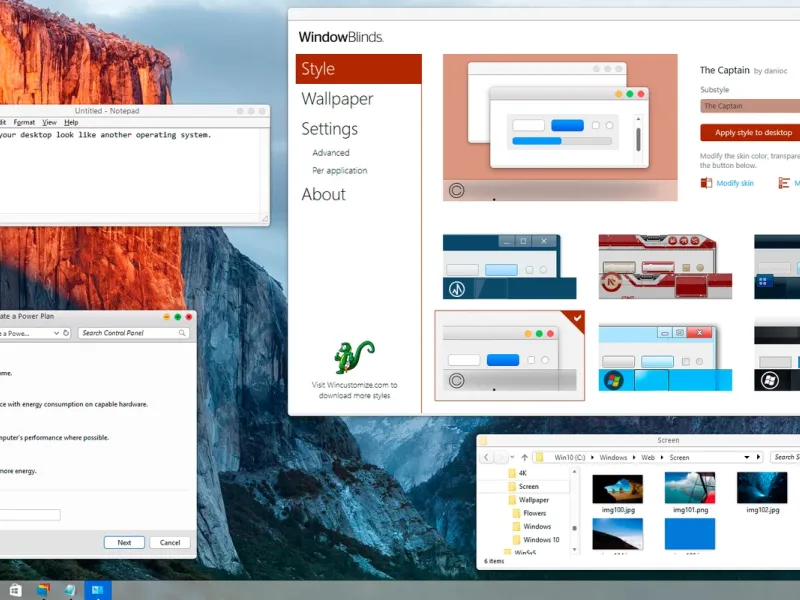Open the Per application subsection
Viewport: 800px width, 600px height.
click(x=340, y=170)
